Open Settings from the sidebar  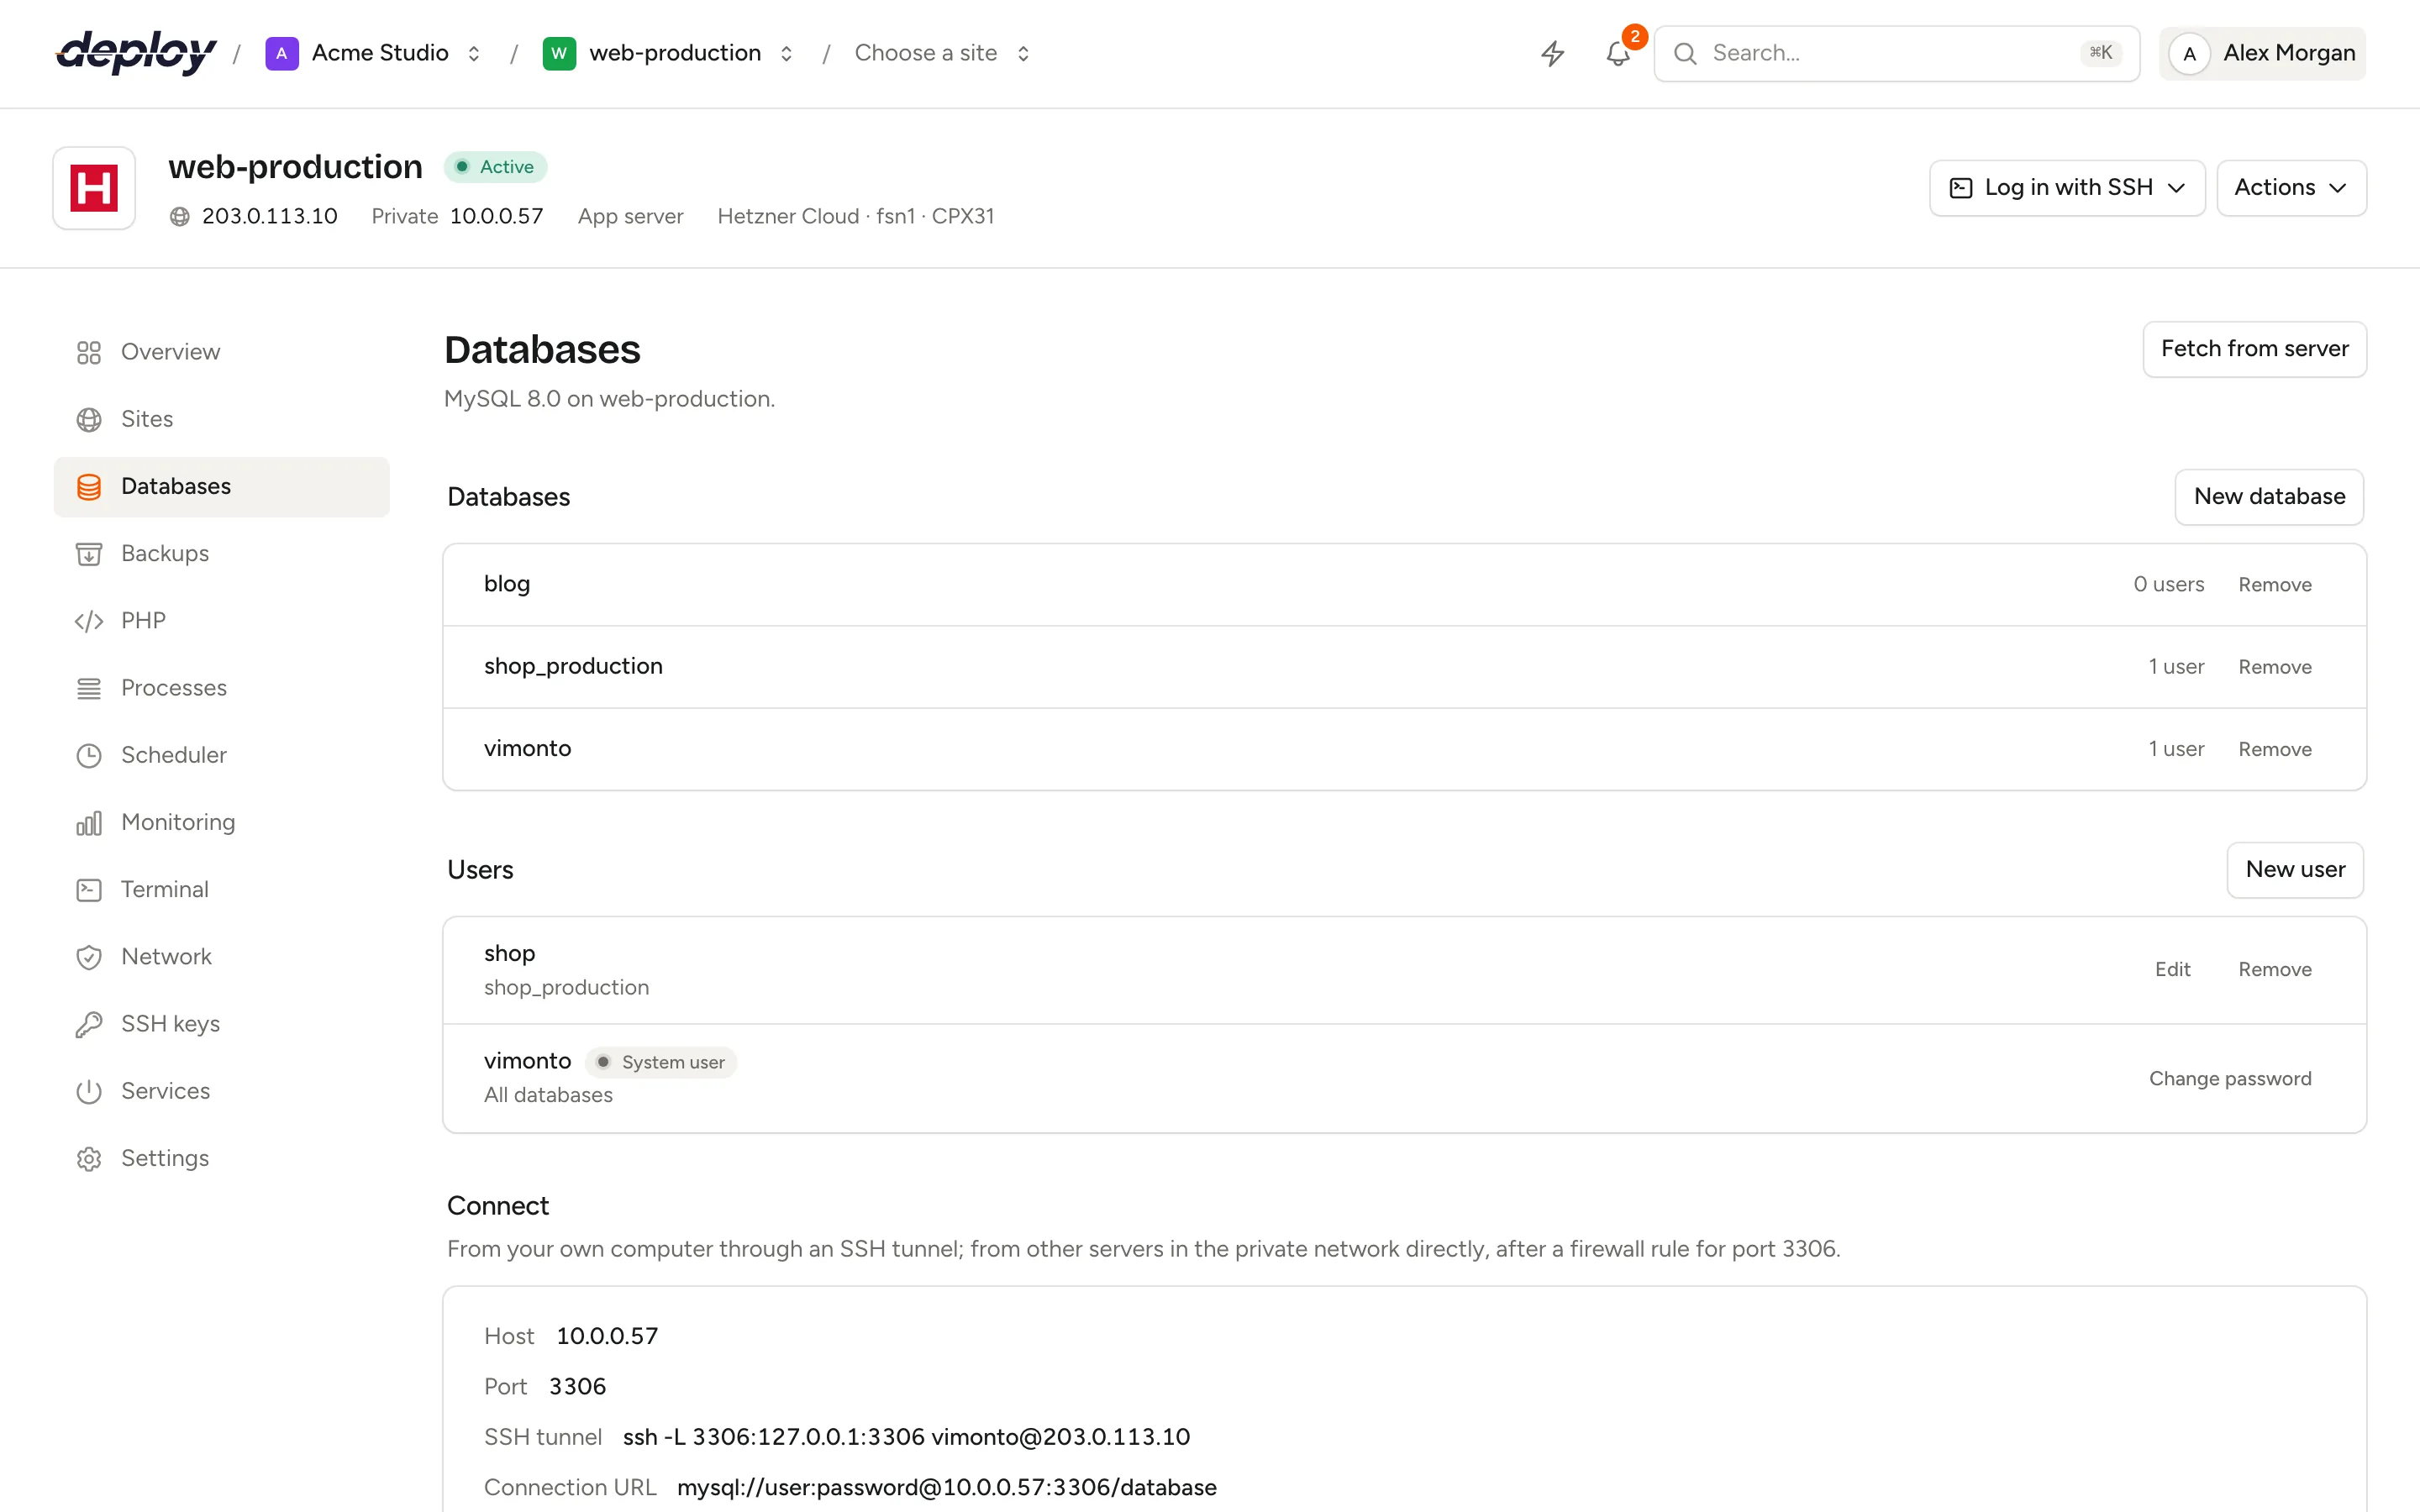coord(222,1158)
